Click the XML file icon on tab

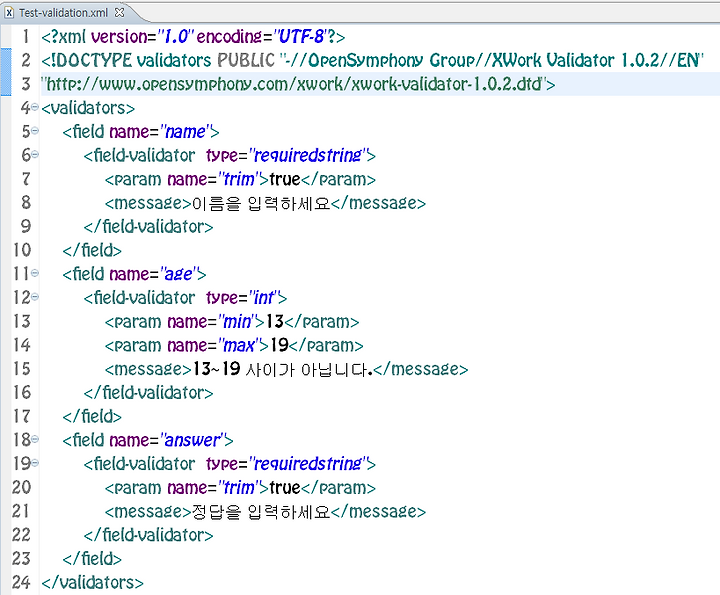(9, 13)
